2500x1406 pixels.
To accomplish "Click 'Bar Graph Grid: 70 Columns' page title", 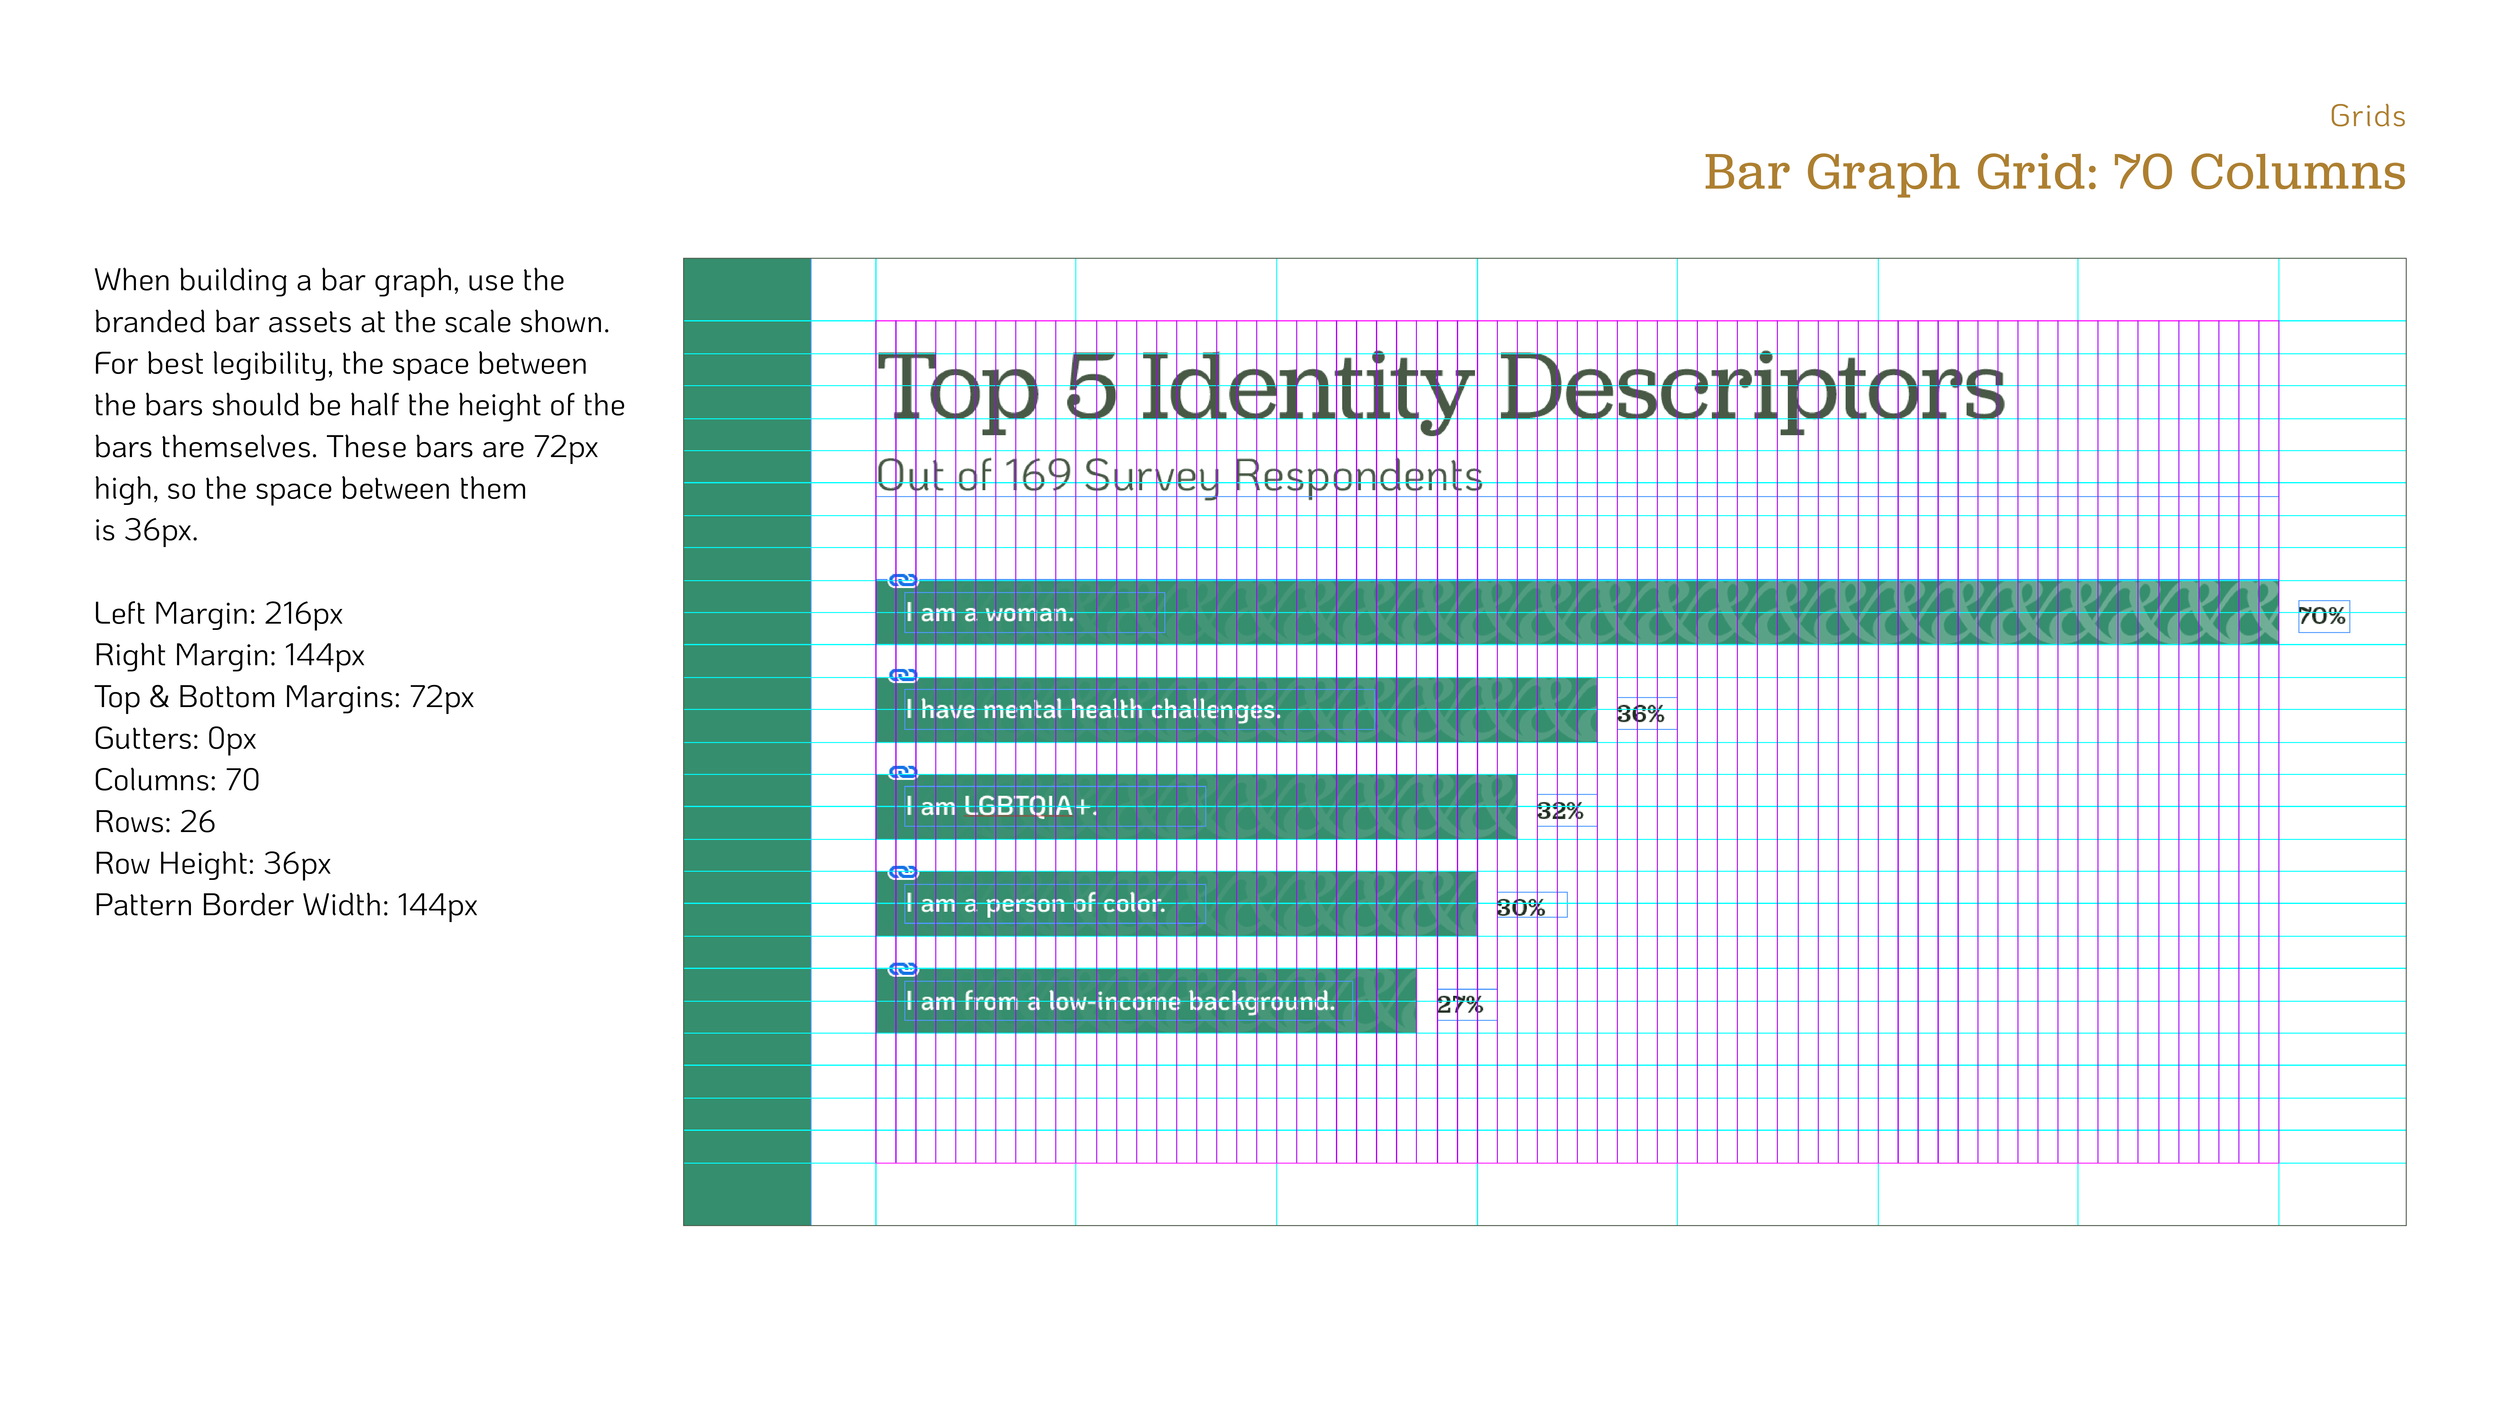I will tap(2054, 172).
